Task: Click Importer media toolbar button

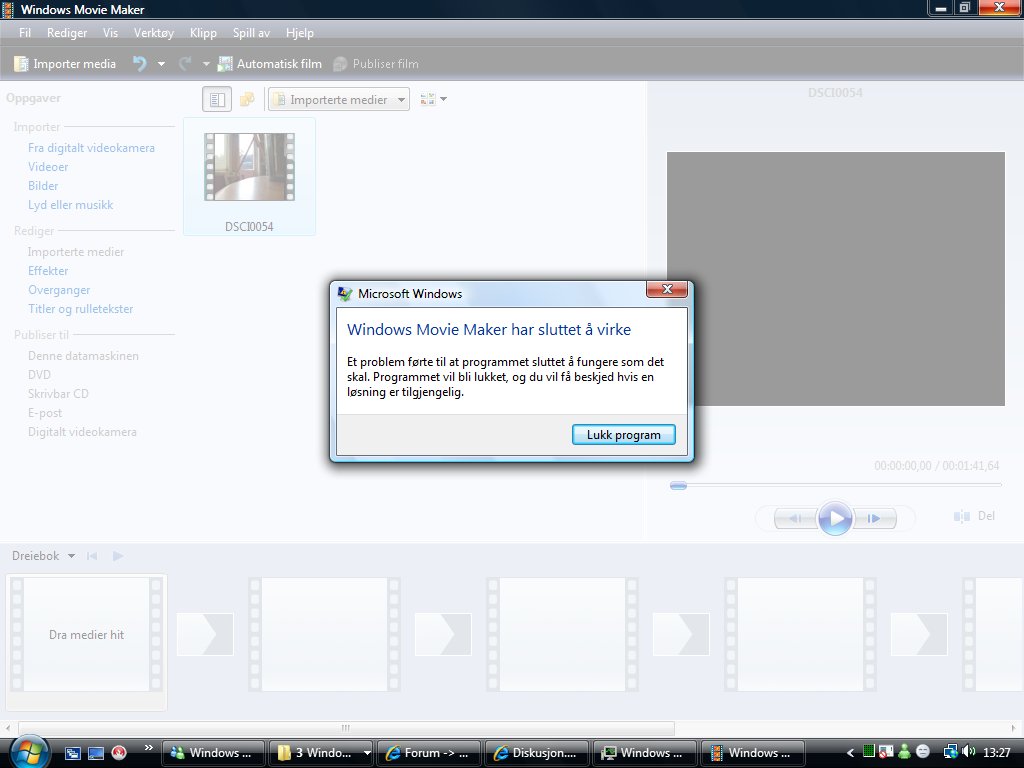Action: pyautogui.click(x=65, y=64)
